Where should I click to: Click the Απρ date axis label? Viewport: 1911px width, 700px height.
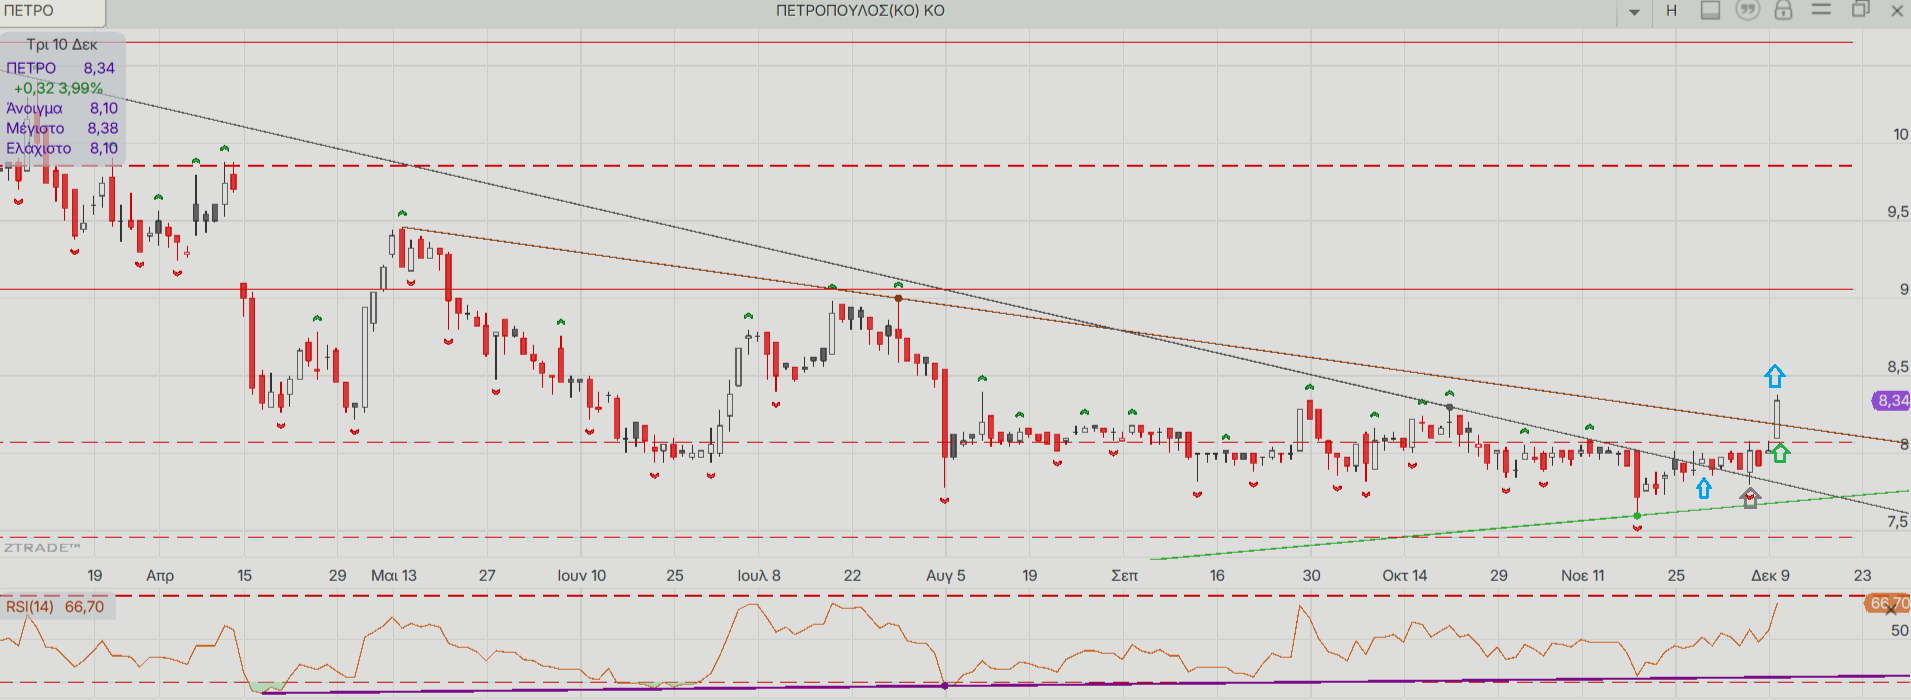click(160, 575)
